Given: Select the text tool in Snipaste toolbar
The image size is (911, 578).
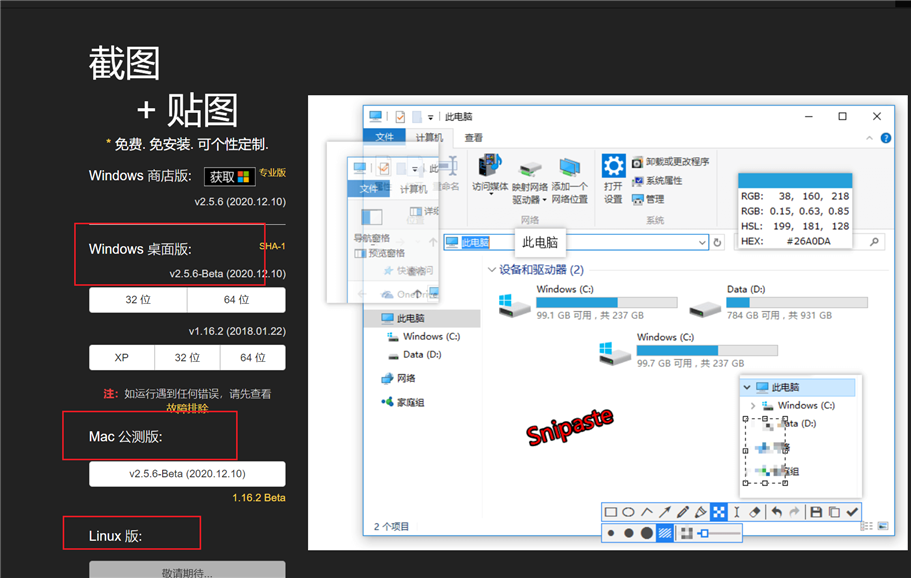Looking at the screenshot, I should (x=737, y=512).
